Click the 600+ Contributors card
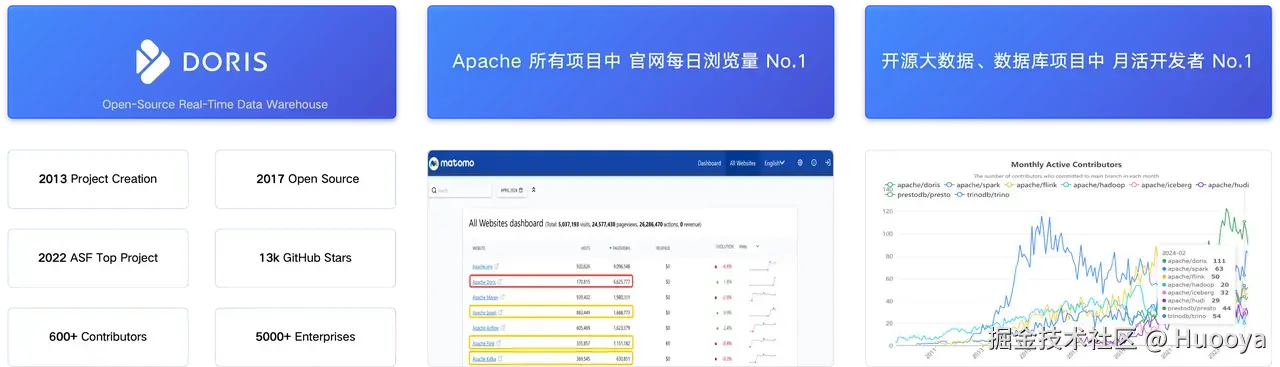1280x367 pixels. point(98,337)
